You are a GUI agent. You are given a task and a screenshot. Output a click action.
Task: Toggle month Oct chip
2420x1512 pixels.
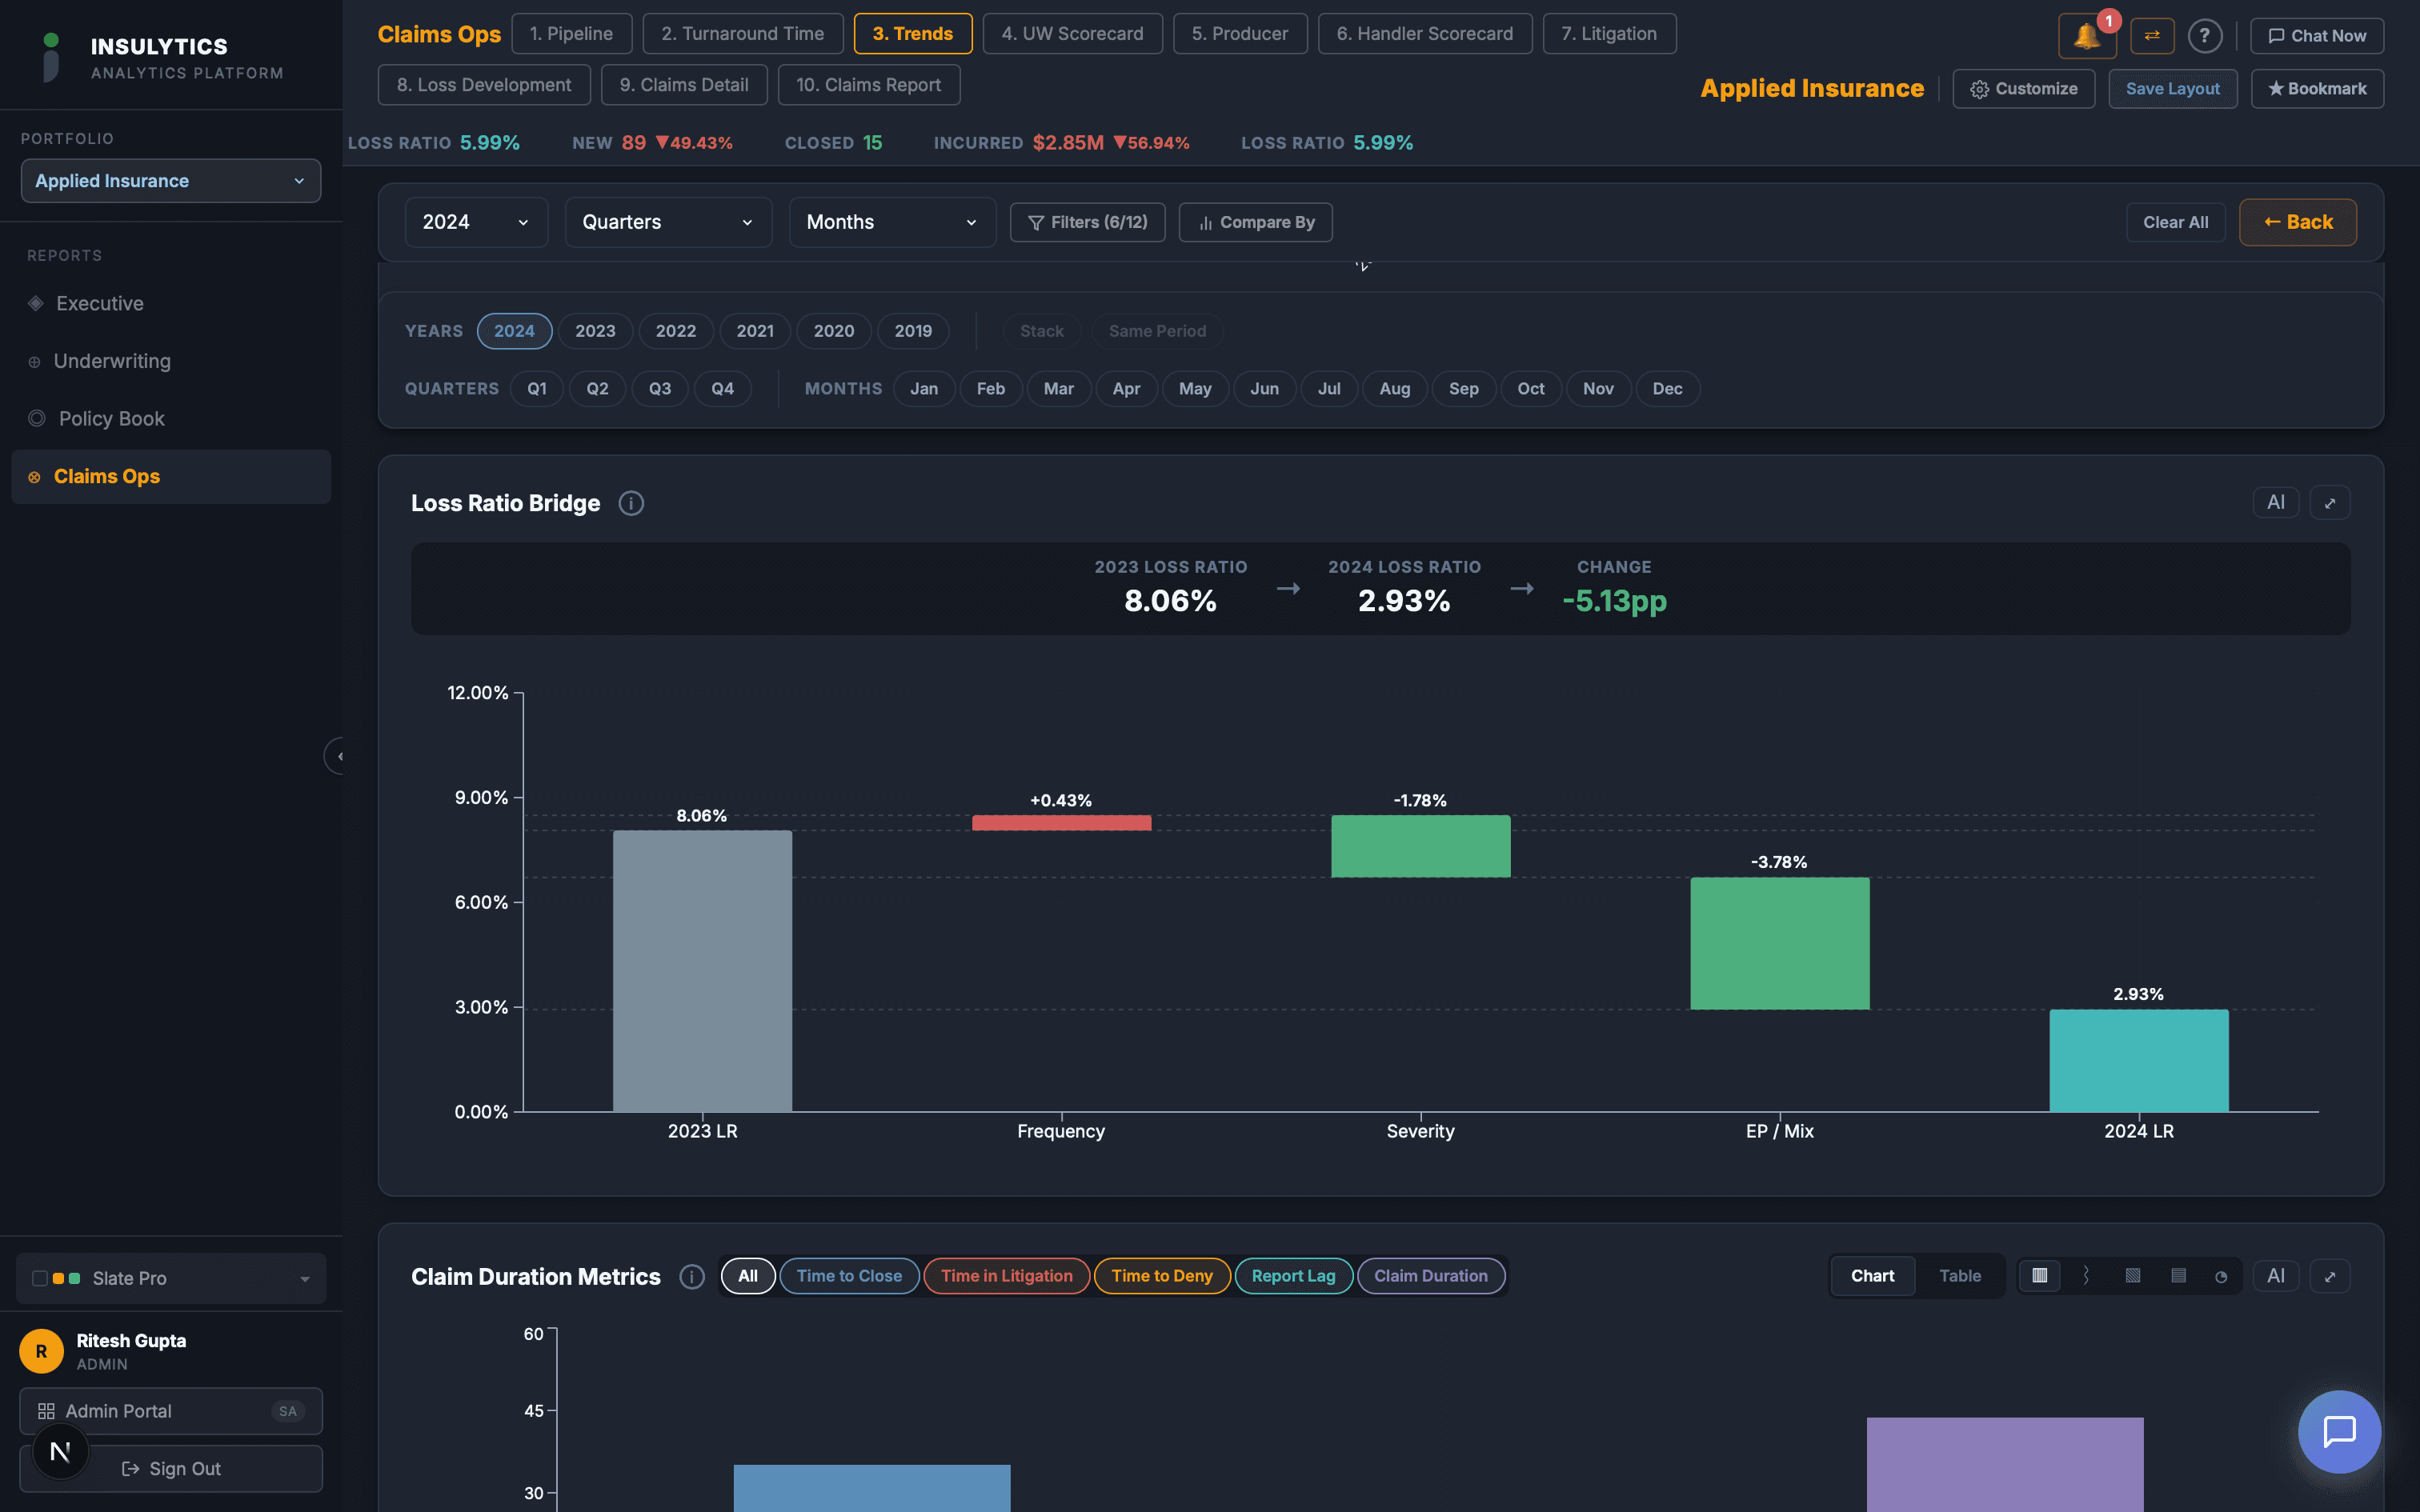[1531, 389]
